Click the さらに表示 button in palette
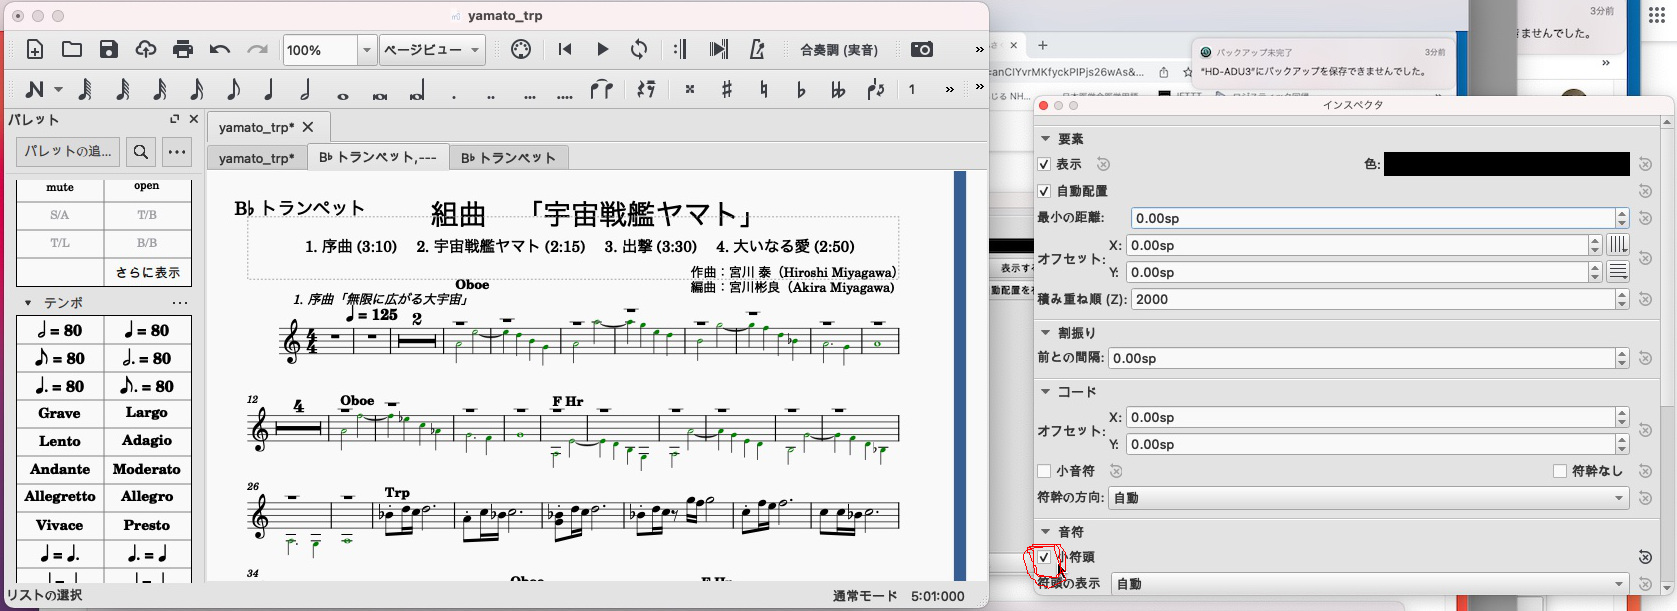Screen dimensions: 1677x611 pos(147,272)
